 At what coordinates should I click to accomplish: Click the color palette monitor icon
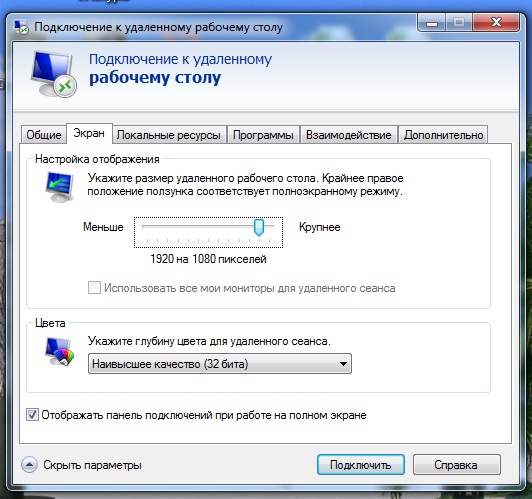59,352
